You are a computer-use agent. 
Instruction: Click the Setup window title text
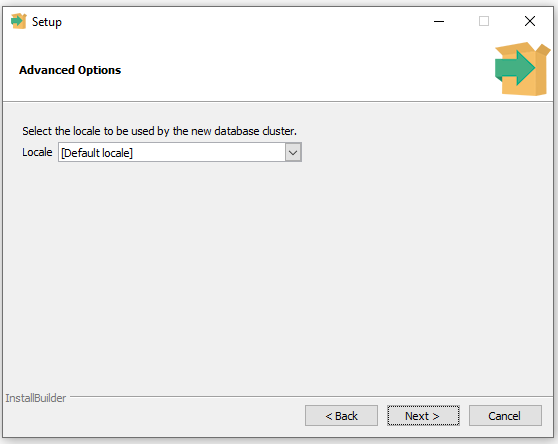click(x=47, y=22)
